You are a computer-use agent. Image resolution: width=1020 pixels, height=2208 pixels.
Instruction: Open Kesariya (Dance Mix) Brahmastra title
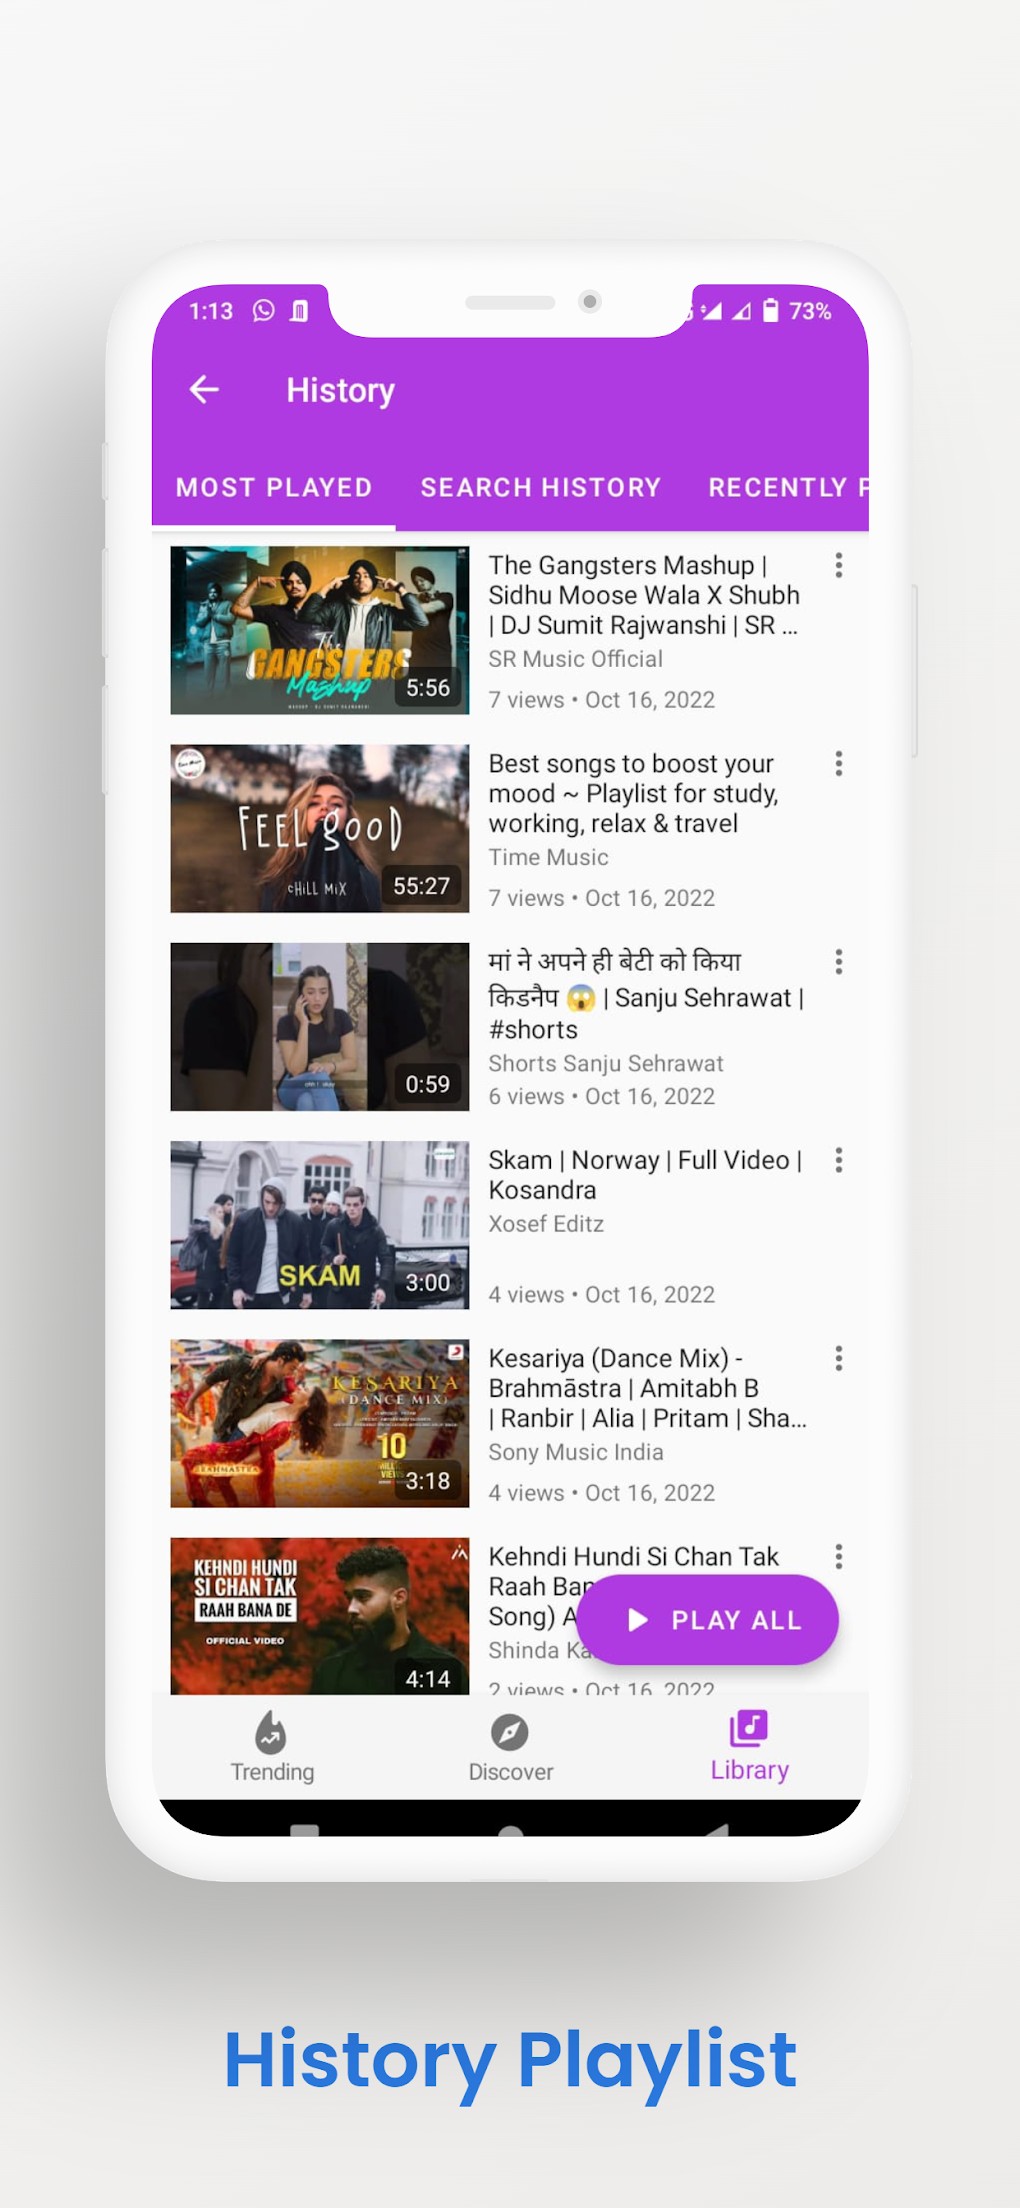648,1388
